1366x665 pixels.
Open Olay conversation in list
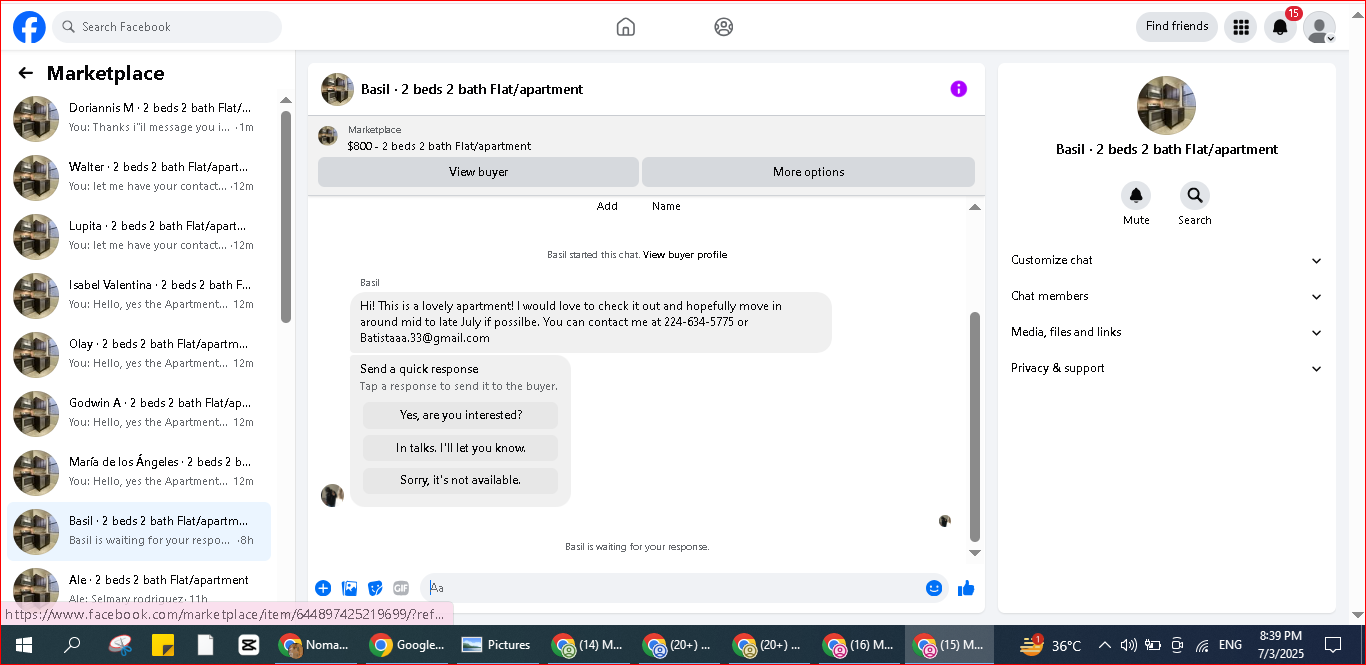[x=140, y=353]
